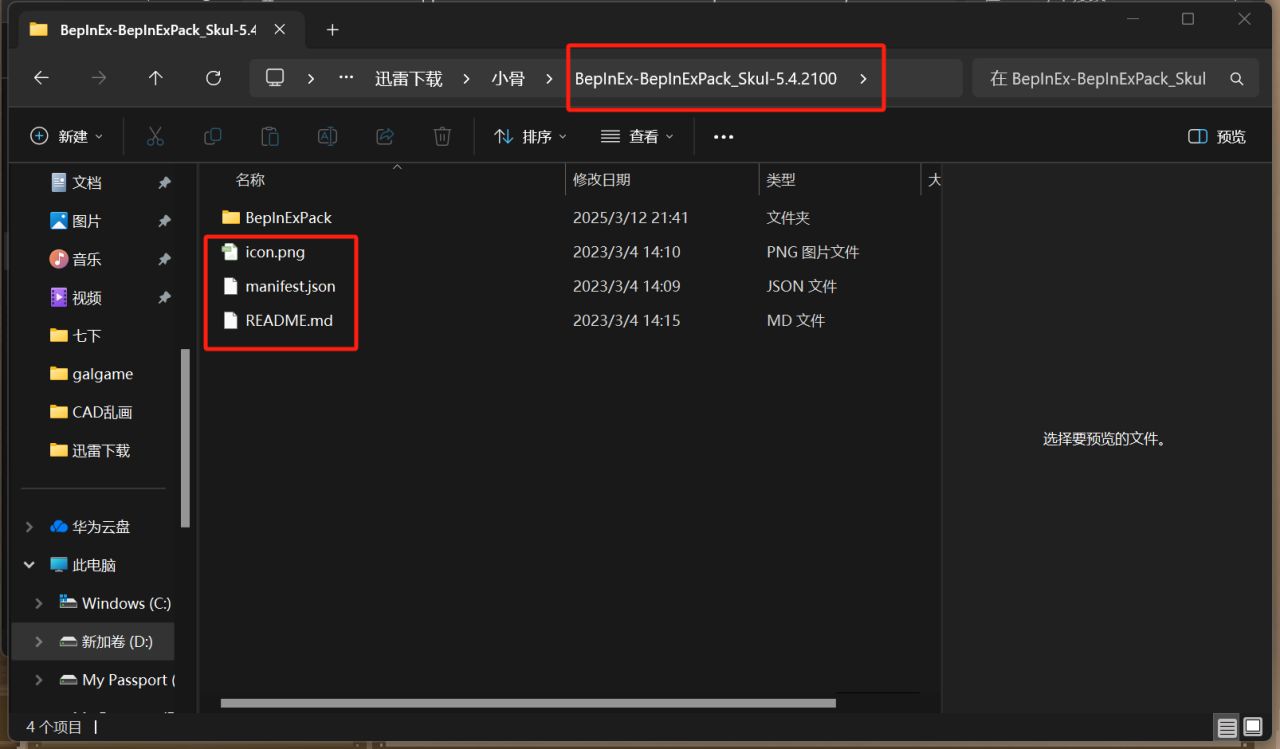Sort by 修改日期 column header
The image size is (1280, 749).
tap(602, 180)
